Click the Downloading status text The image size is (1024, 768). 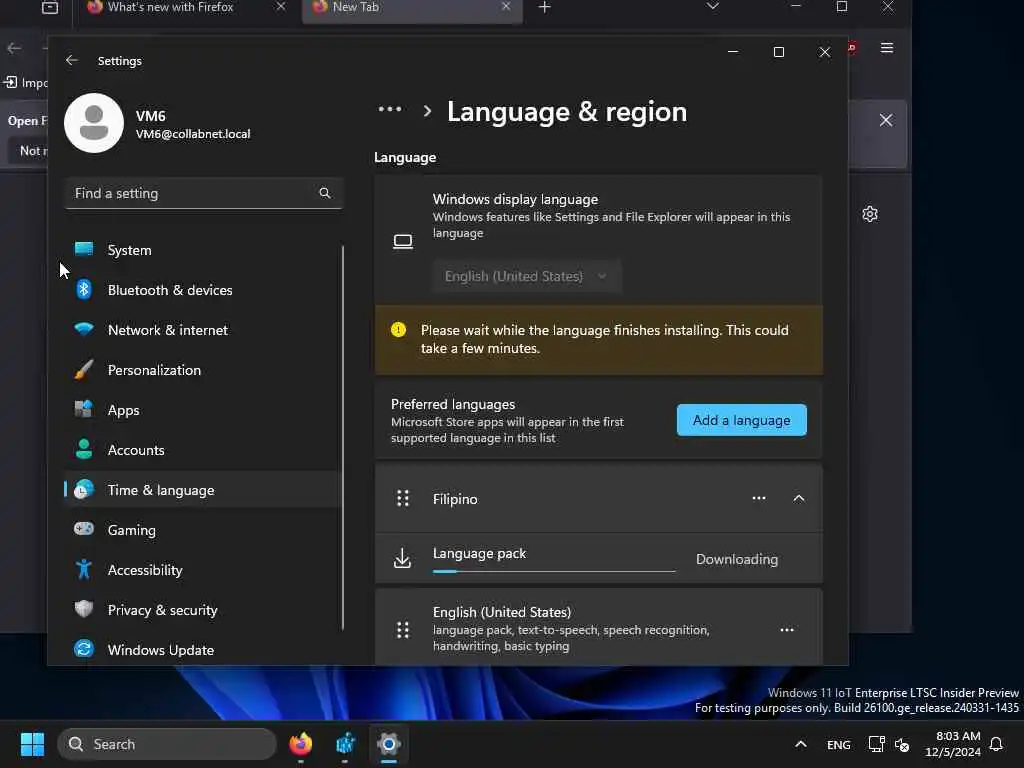(737, 559)
